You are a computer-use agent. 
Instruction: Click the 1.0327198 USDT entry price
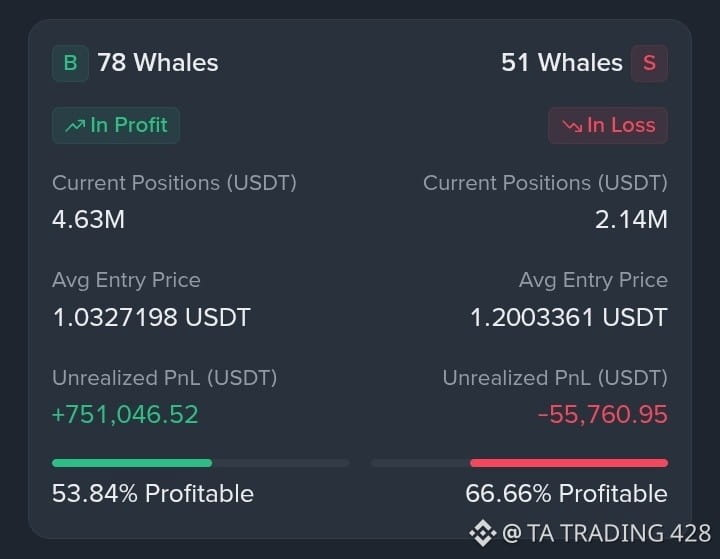click(x=152, y=317)
